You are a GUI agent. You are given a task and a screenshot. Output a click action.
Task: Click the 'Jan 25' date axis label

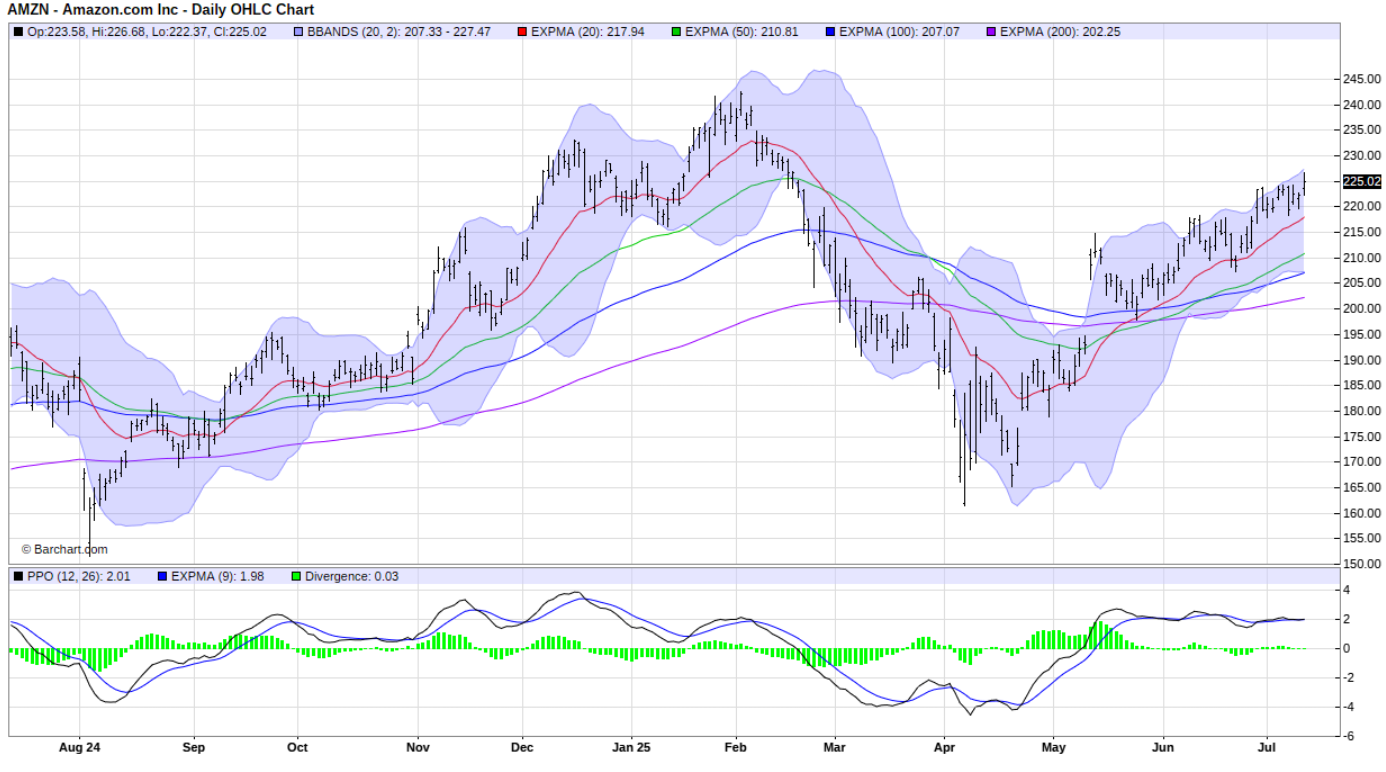tap(631, 747)
